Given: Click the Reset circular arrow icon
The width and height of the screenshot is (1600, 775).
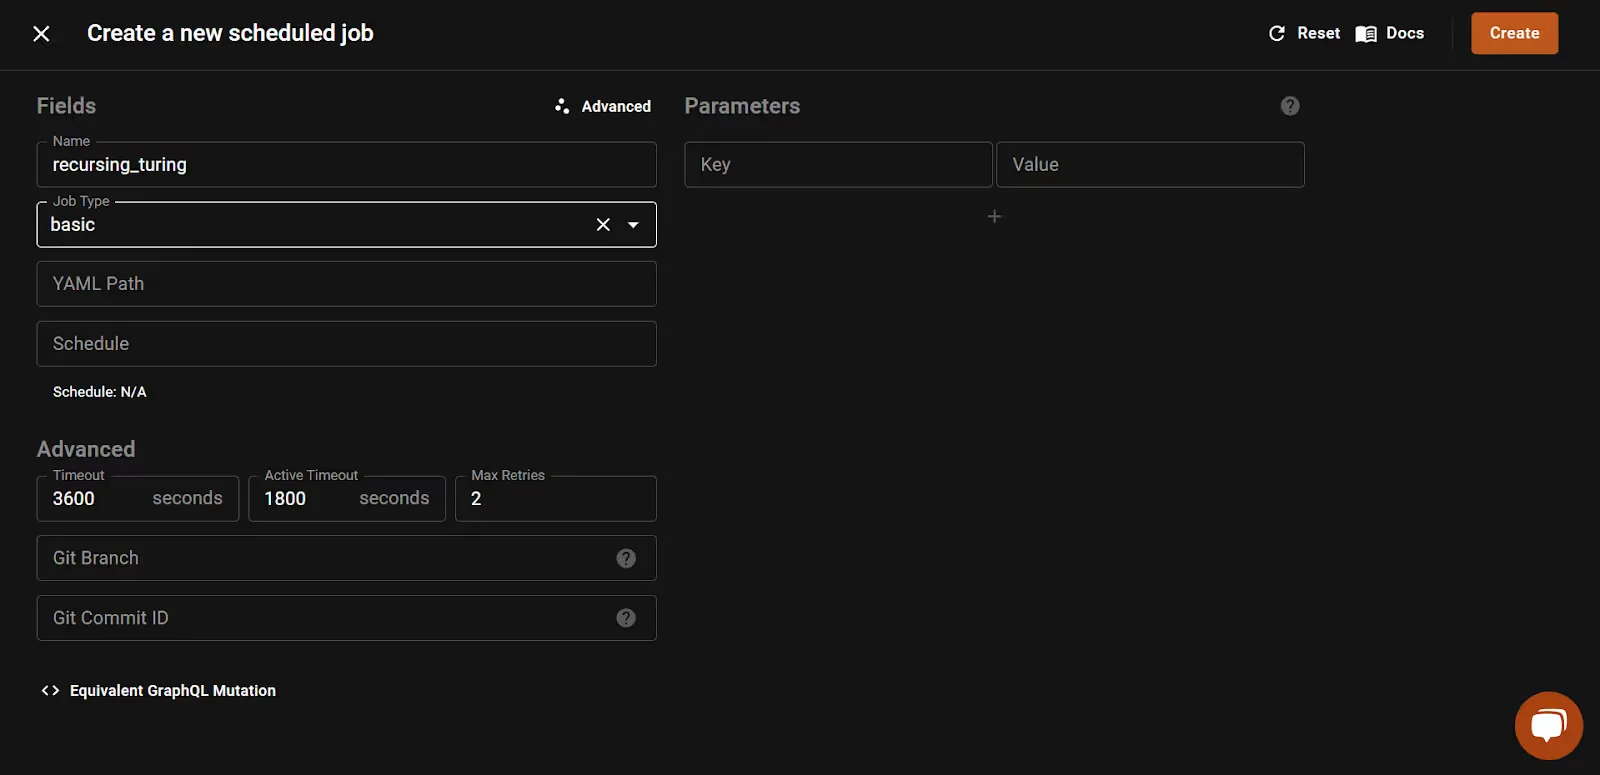Looking at the screenshot, I should click(1277, 34).
